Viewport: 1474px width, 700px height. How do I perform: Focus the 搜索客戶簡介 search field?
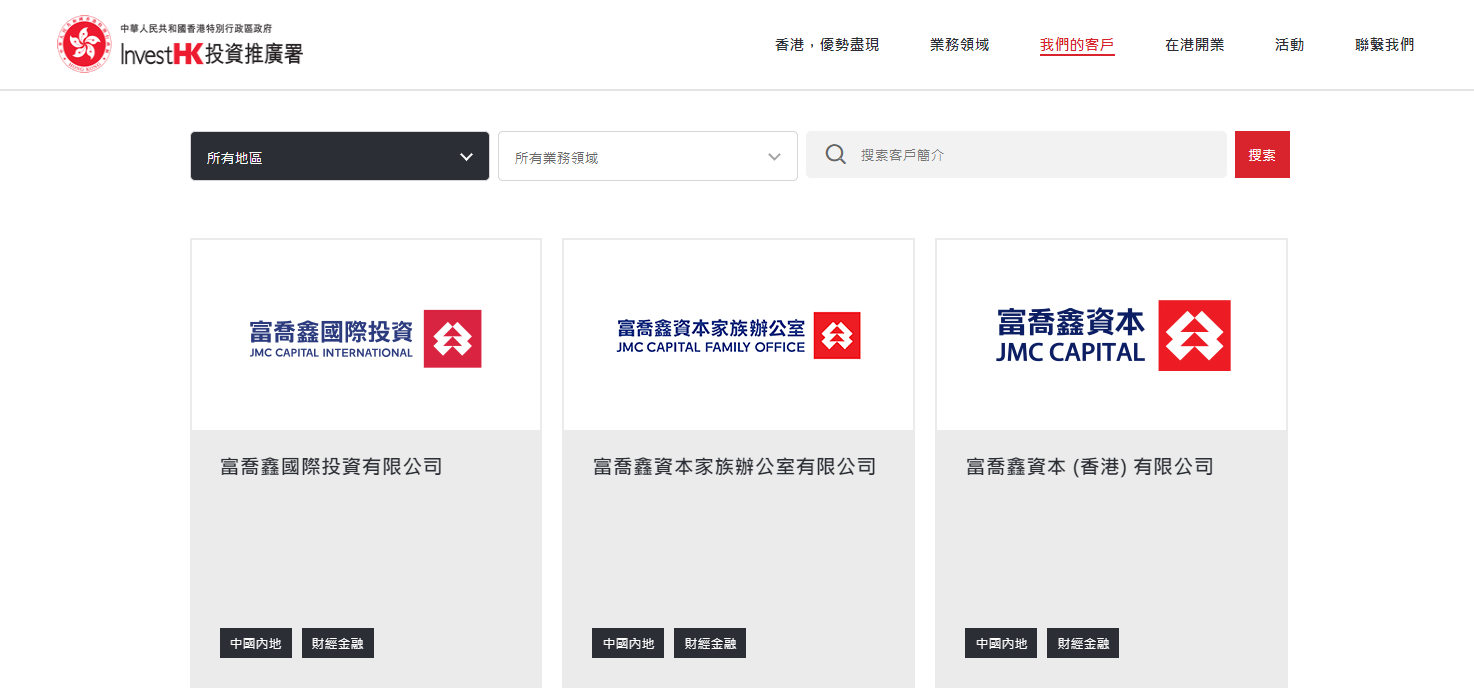pyautogui.click(x=1017, y=155)
